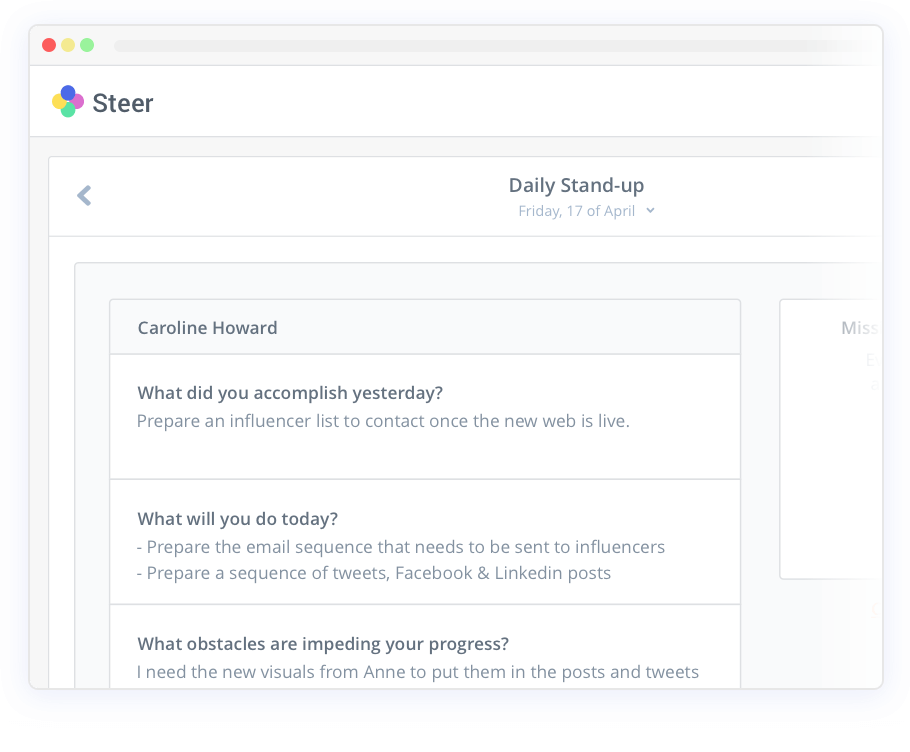Open the Friday, 17 of April date dropdown
Screen dimensions: 910x752
pos(586,211)
